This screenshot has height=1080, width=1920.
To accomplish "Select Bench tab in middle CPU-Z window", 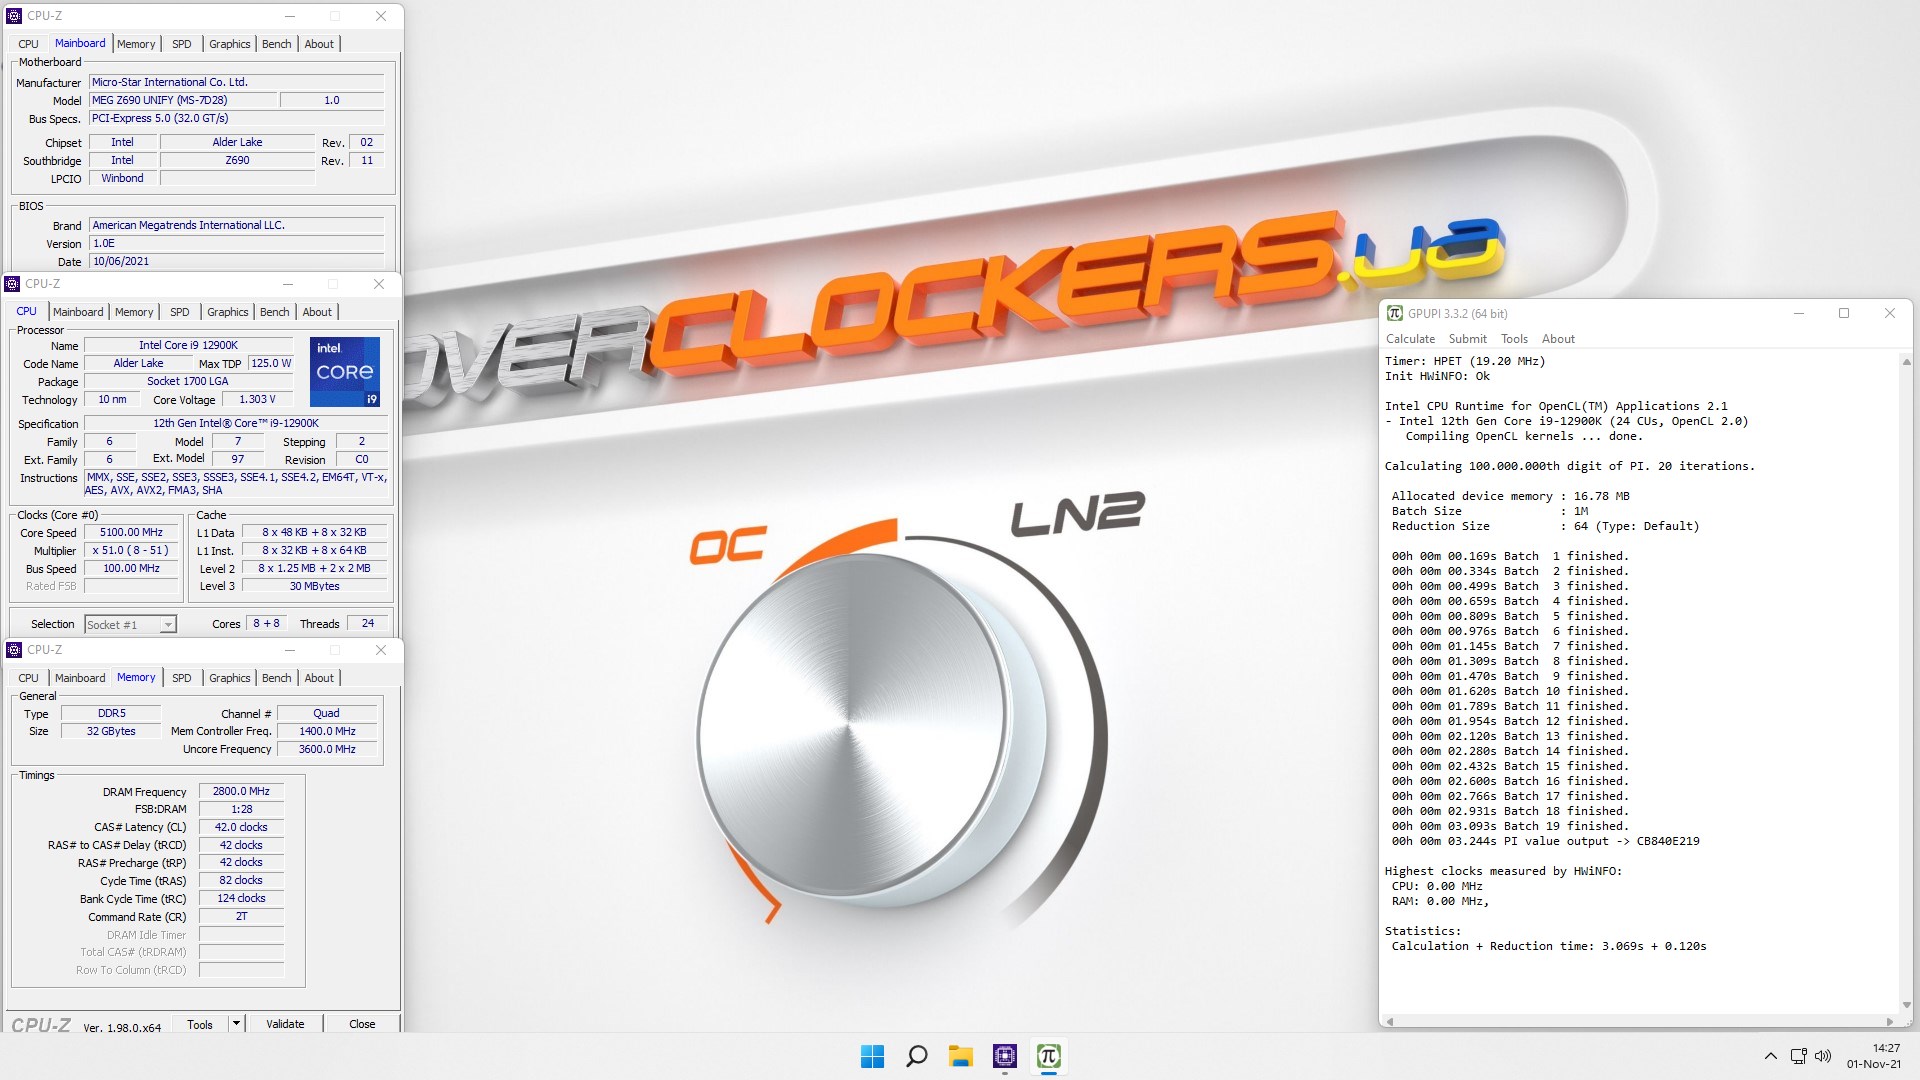I will click(275, 312).
